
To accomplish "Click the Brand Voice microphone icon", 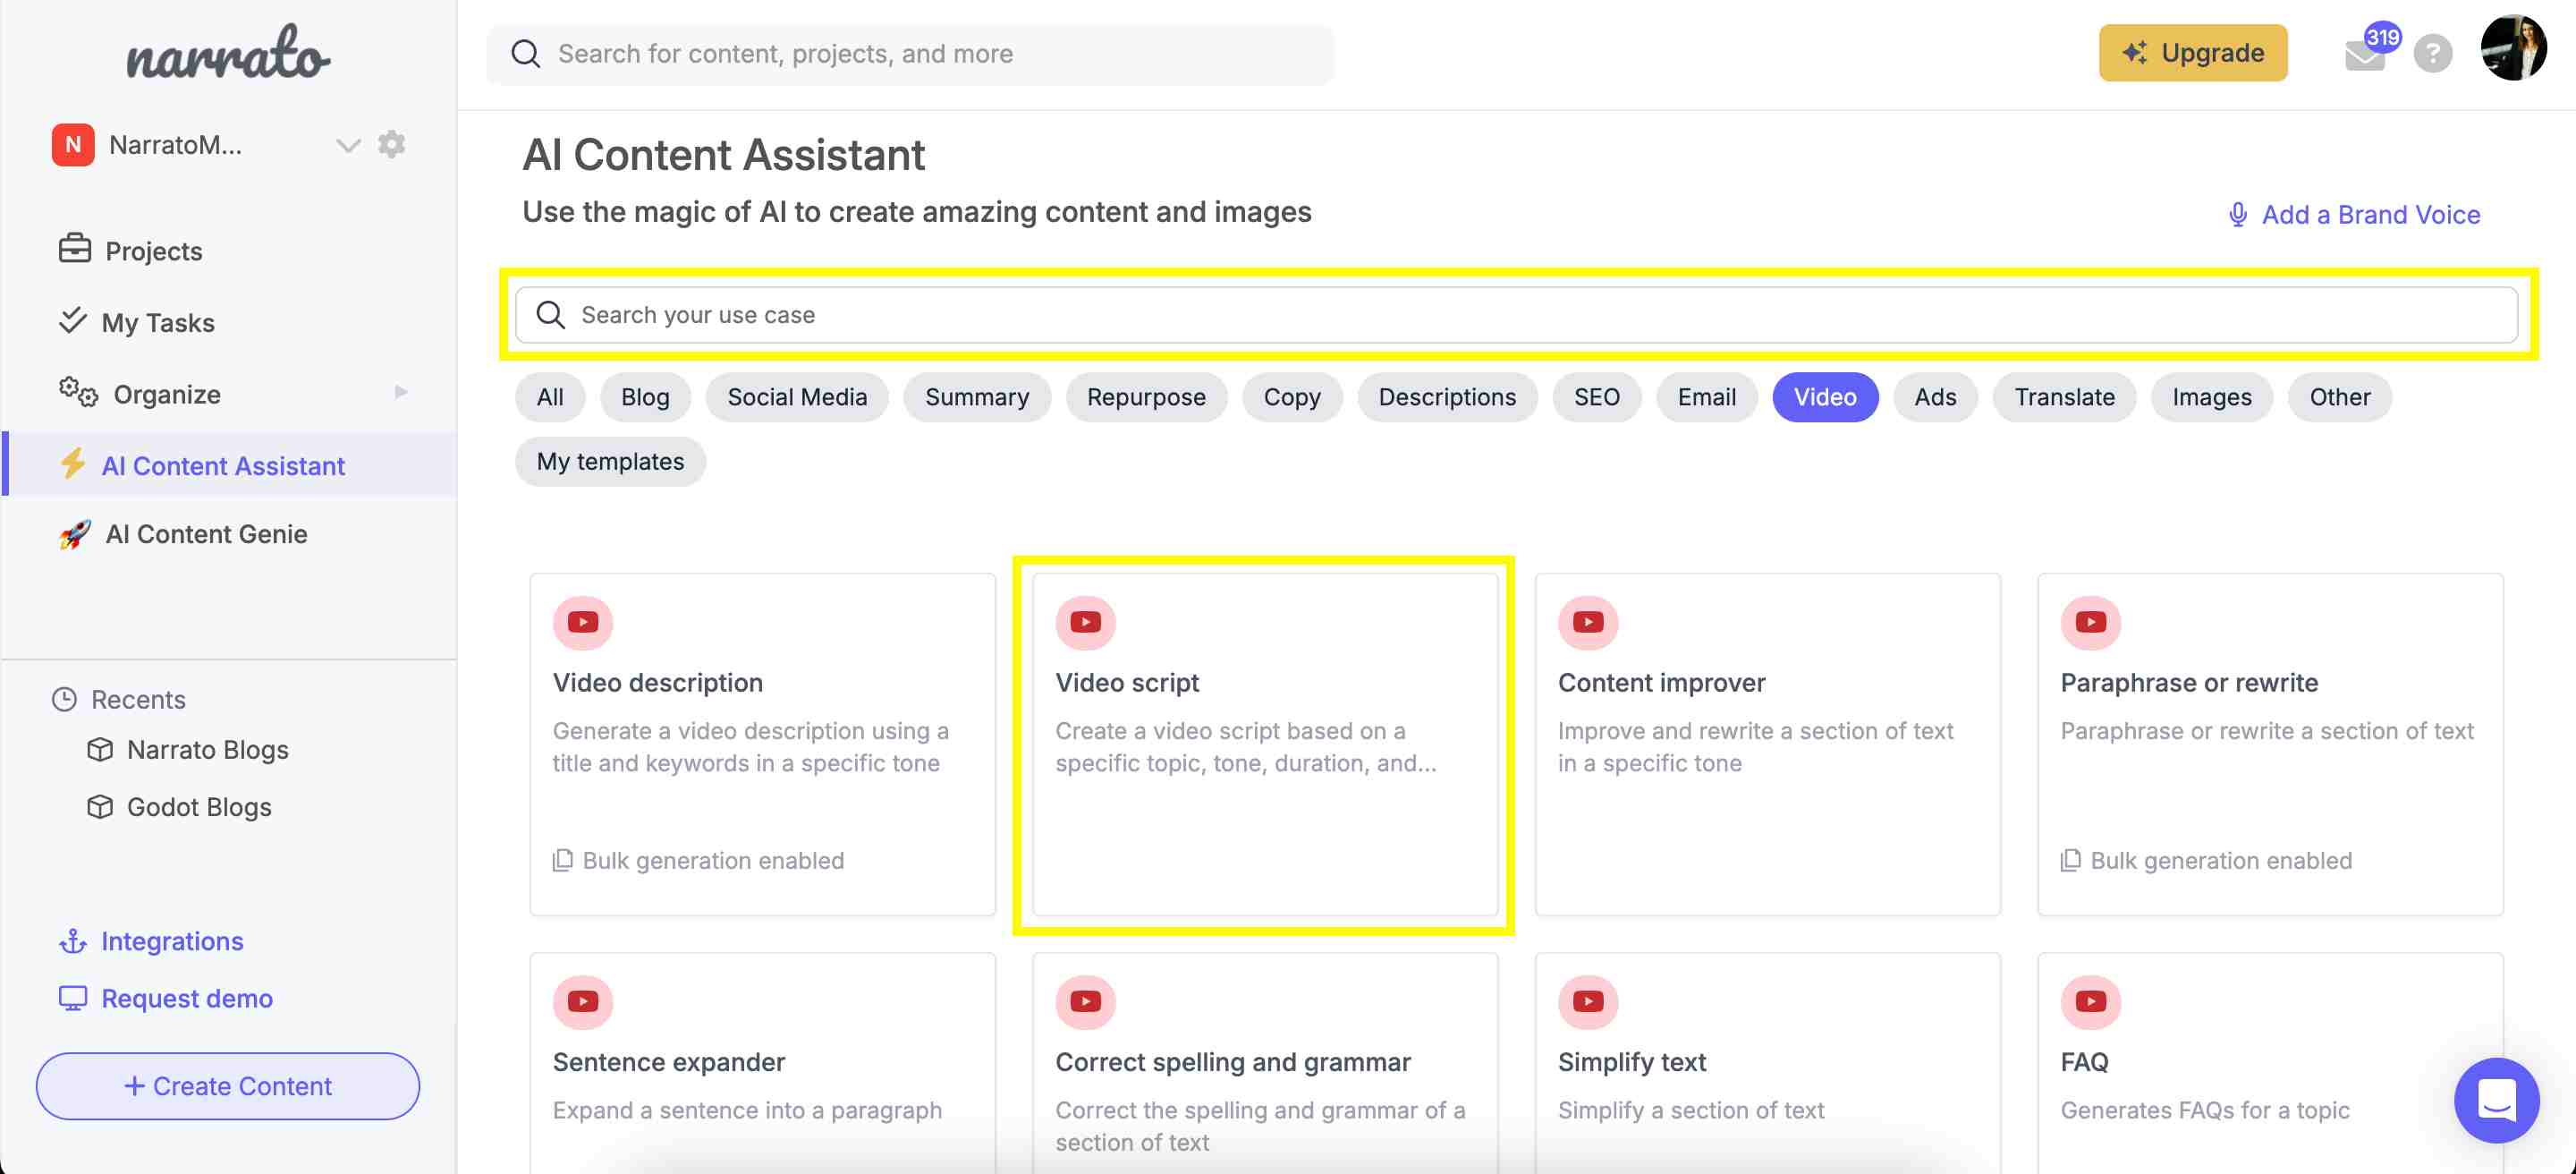I will 2238,214.
